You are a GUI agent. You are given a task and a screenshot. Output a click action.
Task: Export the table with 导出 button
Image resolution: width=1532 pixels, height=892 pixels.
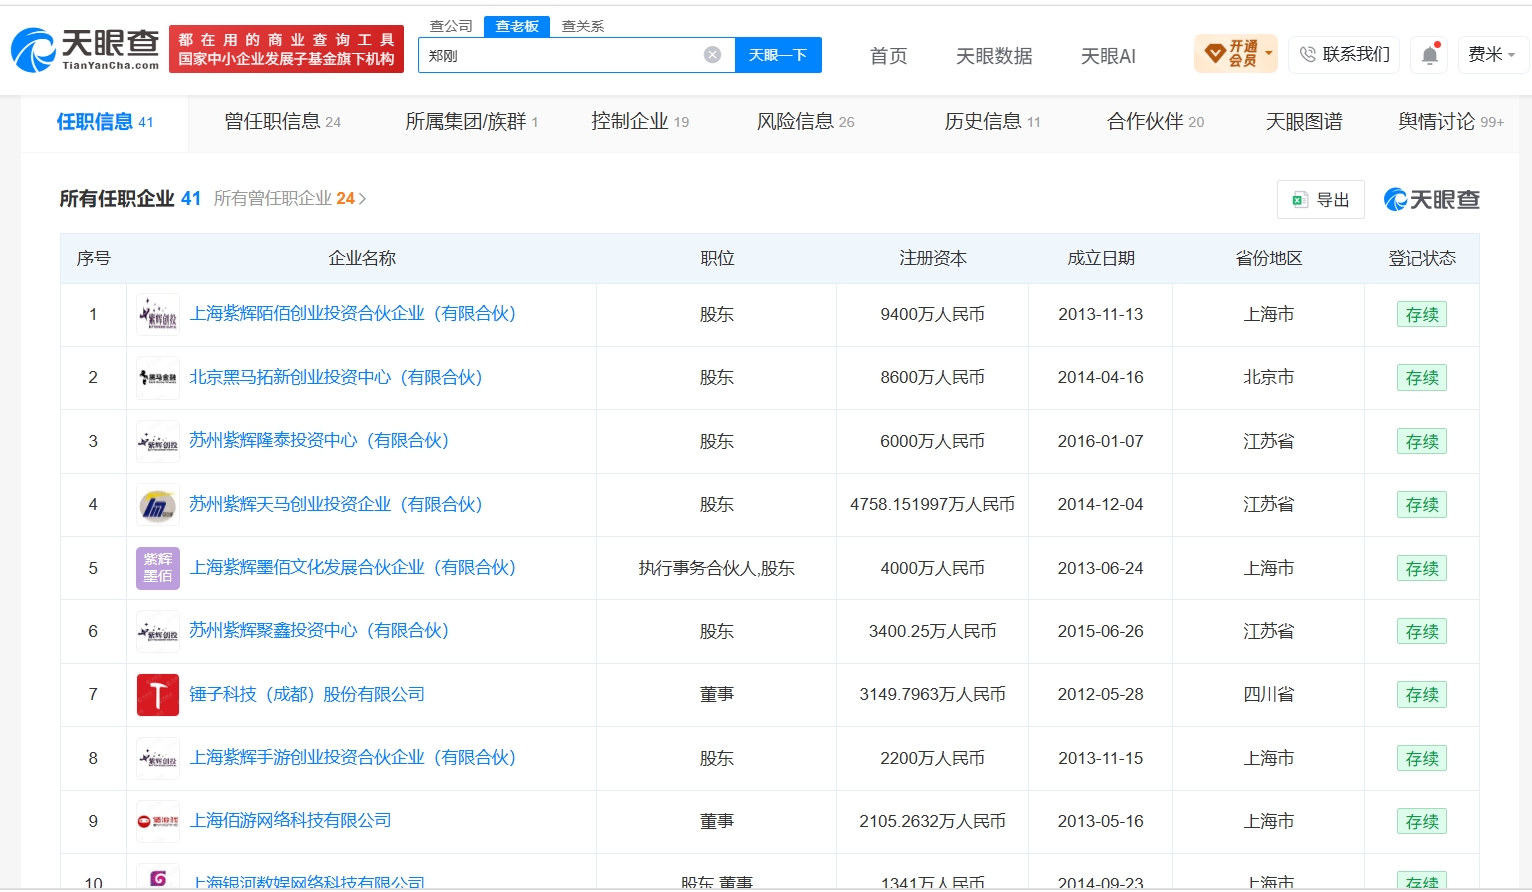[1321, 200]
